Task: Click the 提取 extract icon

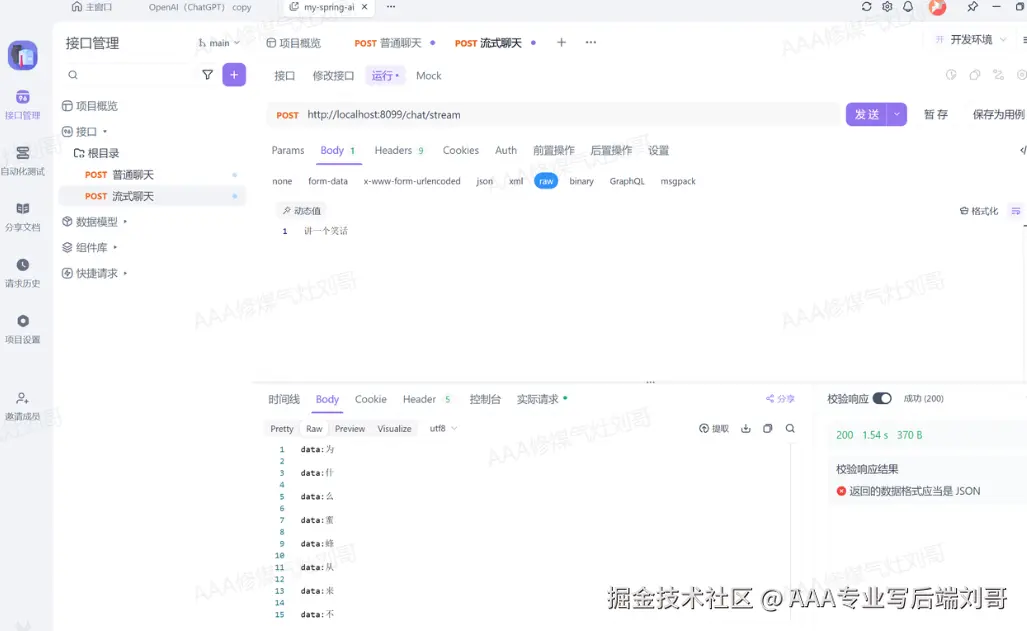Action: coord(714,429)
